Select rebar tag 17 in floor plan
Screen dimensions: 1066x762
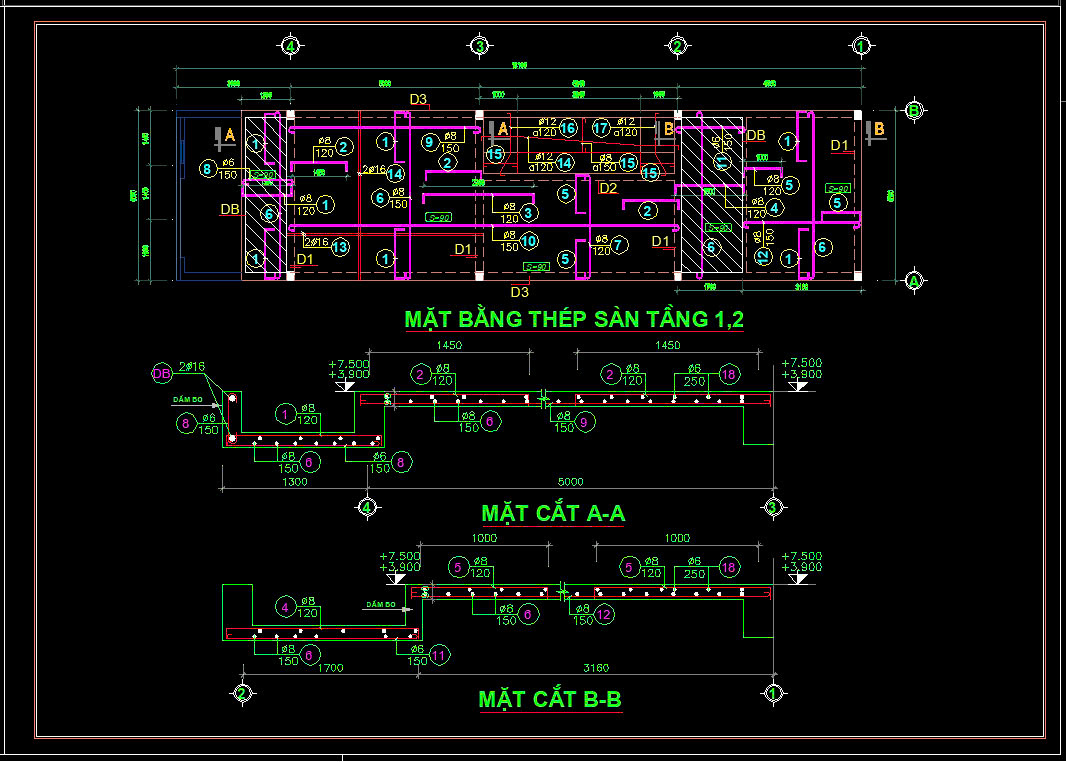pos(601,128)
